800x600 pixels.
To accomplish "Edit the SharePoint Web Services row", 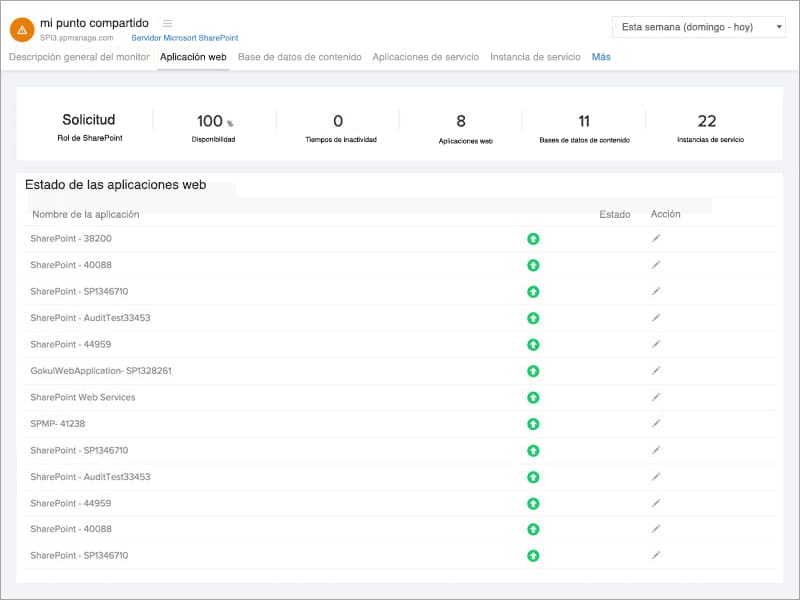I will point(656,397).
